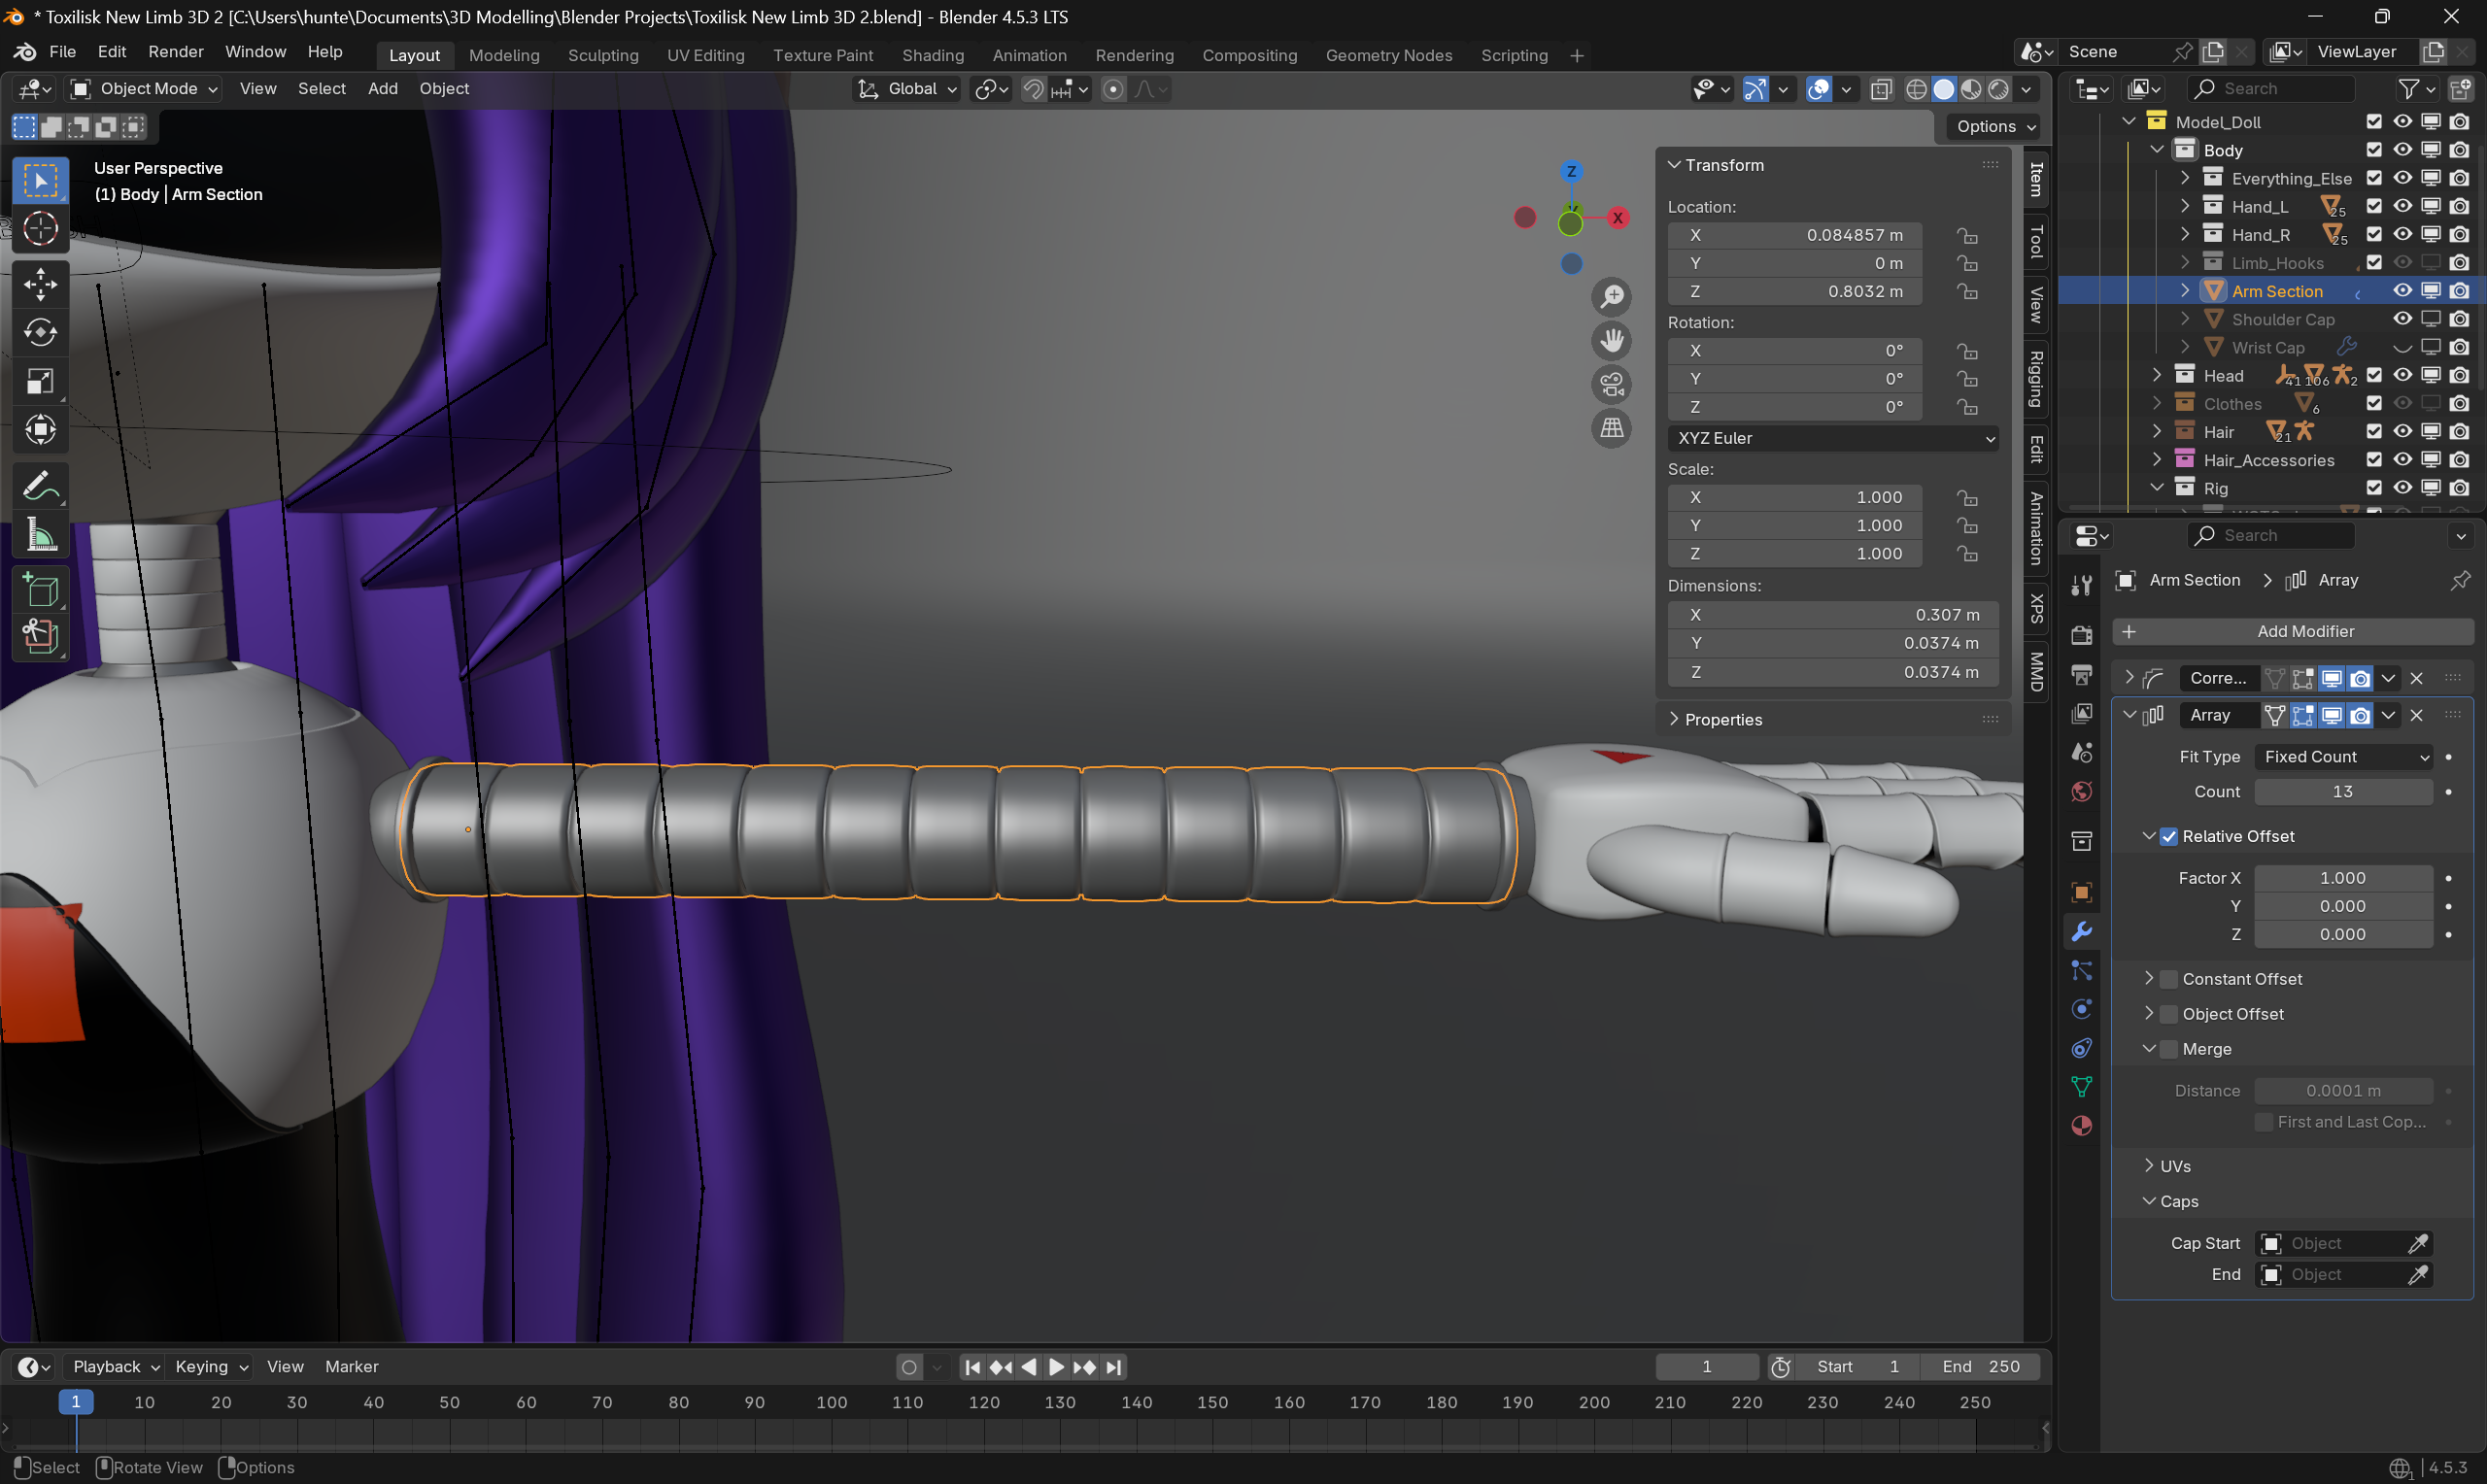The width and height of the screenshot is (2487, 1484).
Task: Open the Material properties tab
Action: (2082, 1126)
